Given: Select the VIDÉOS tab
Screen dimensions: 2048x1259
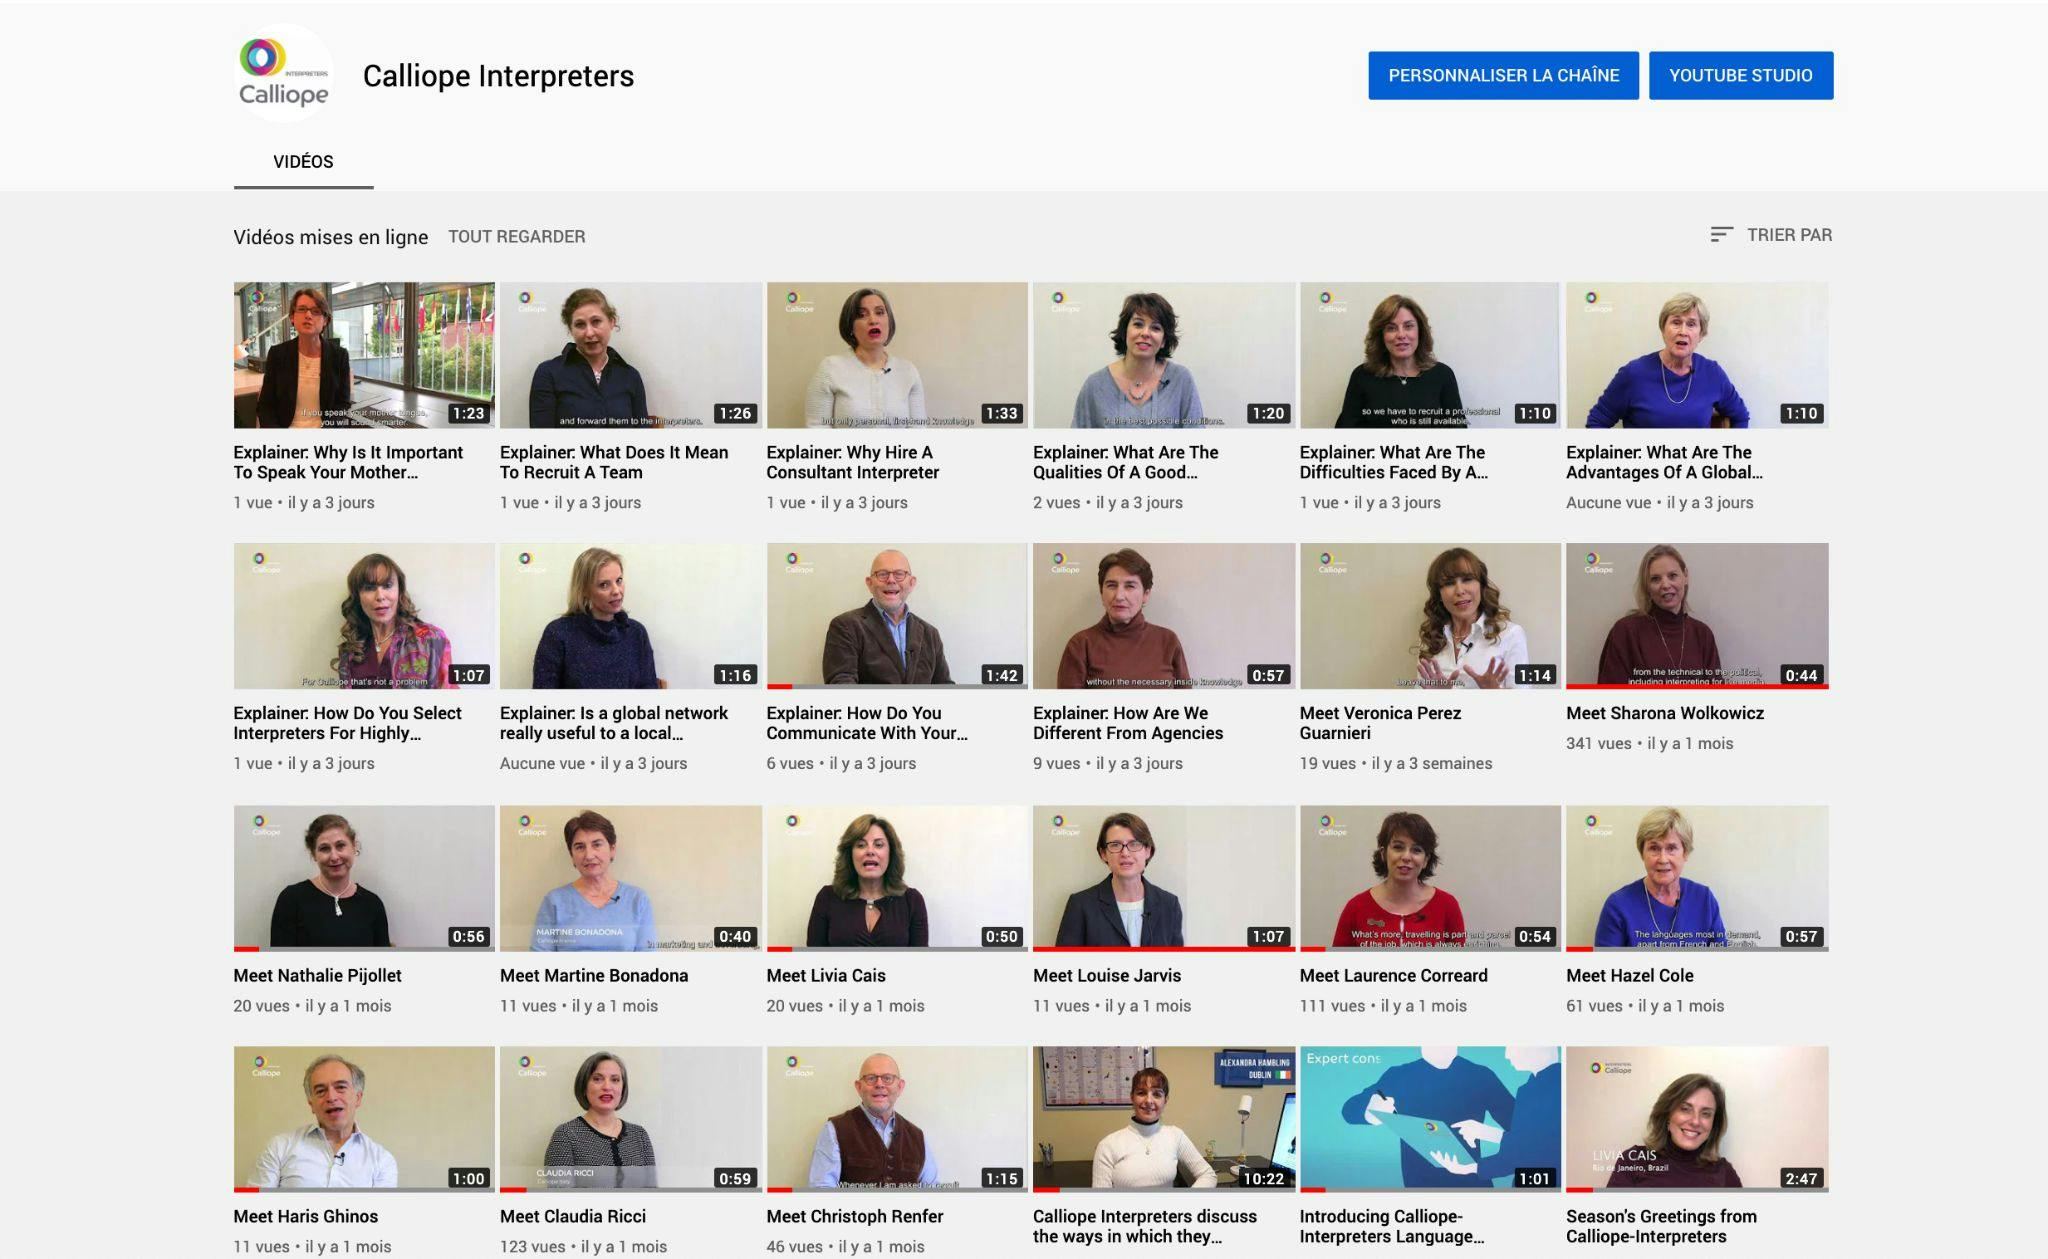Looking at the screenshot, I should pyautogui.click(x=303, y=162).
